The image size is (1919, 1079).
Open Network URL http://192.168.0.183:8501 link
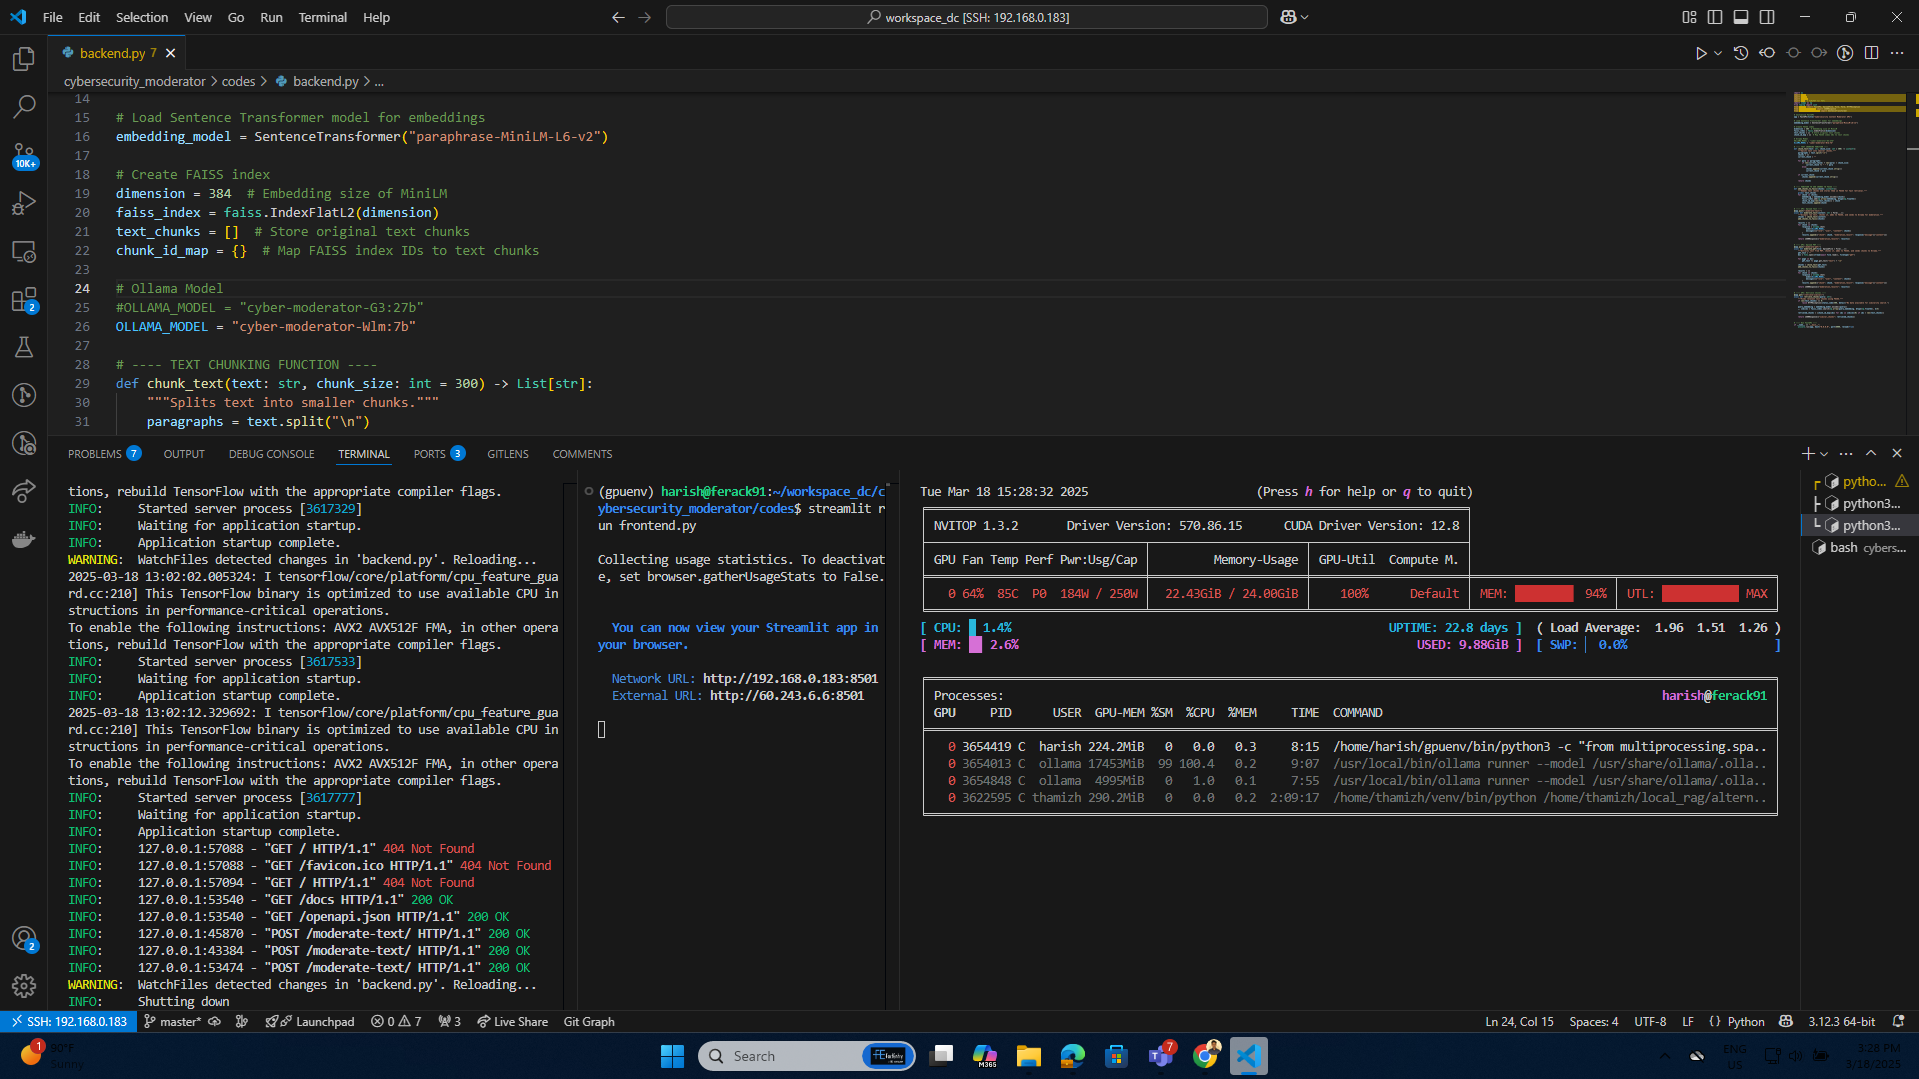click(790, 679)
